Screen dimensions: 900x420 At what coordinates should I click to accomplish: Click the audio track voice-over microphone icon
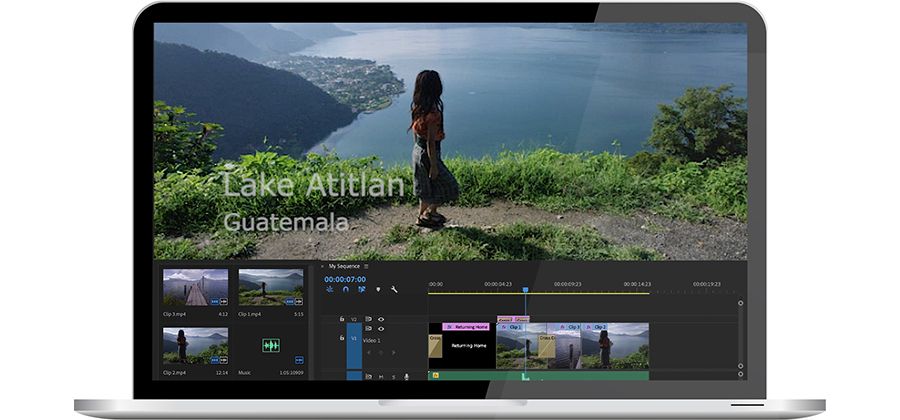click(x=407, y=377)
